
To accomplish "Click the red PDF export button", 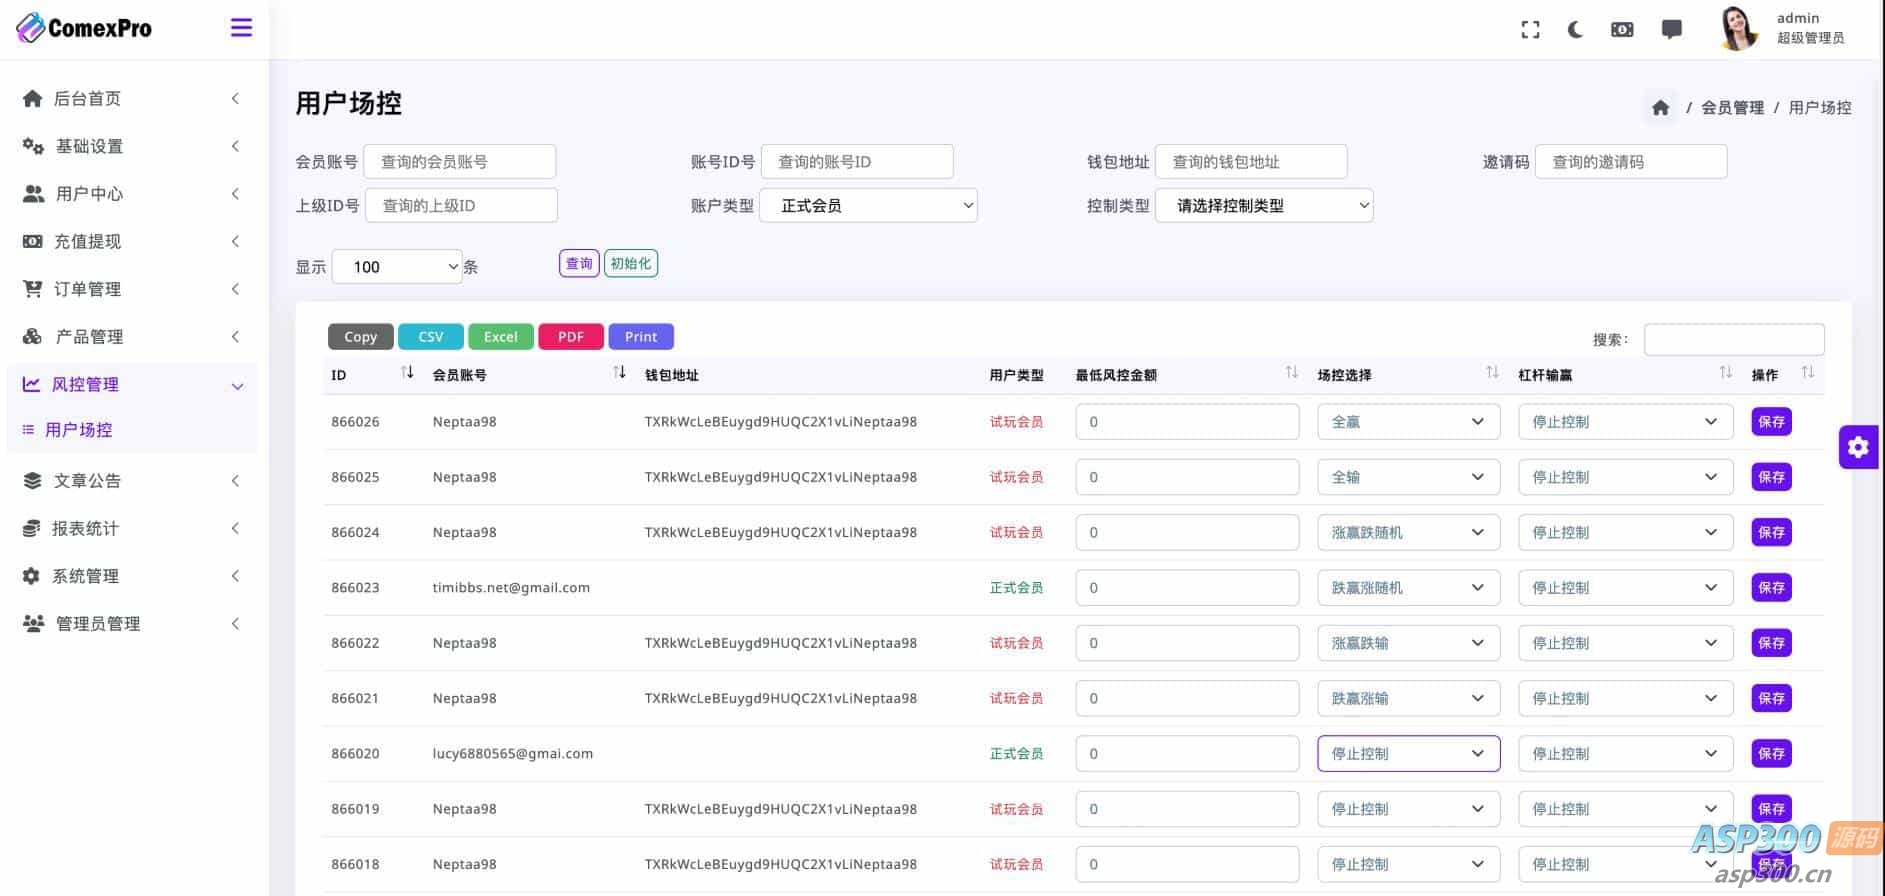I will 570,337.
